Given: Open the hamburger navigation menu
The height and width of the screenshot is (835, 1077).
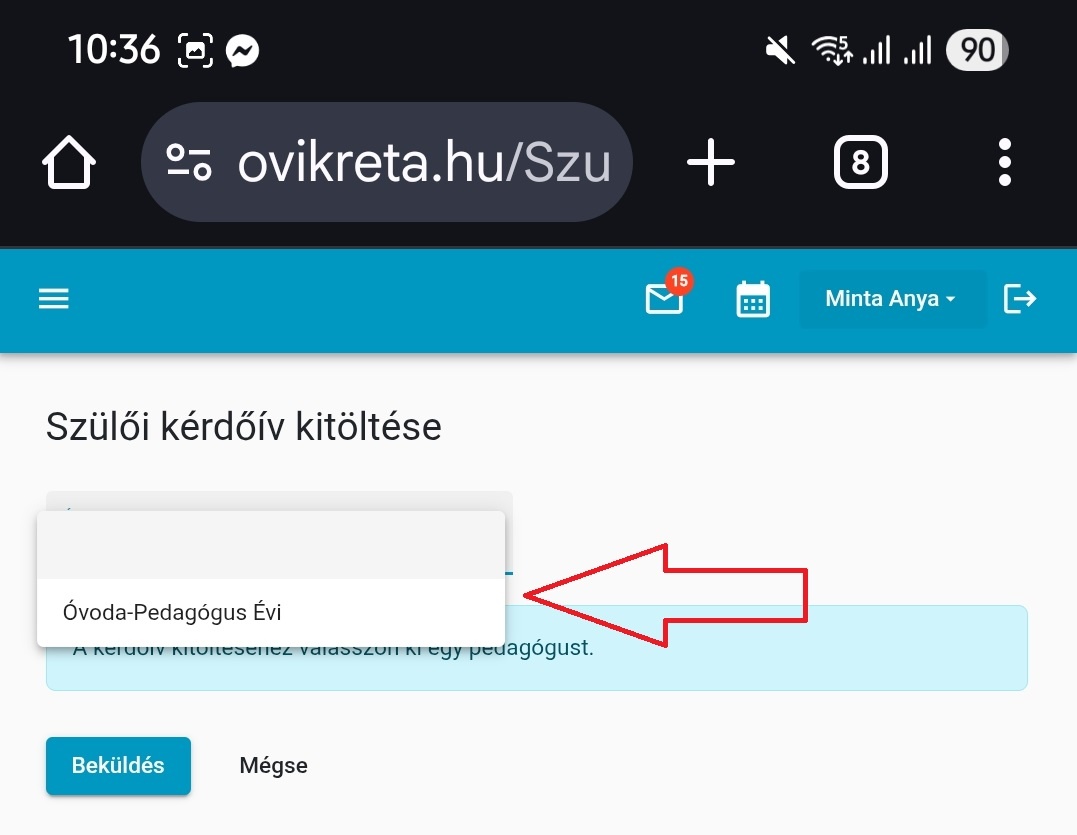Looking at the screenshot, I should point(54,299).
